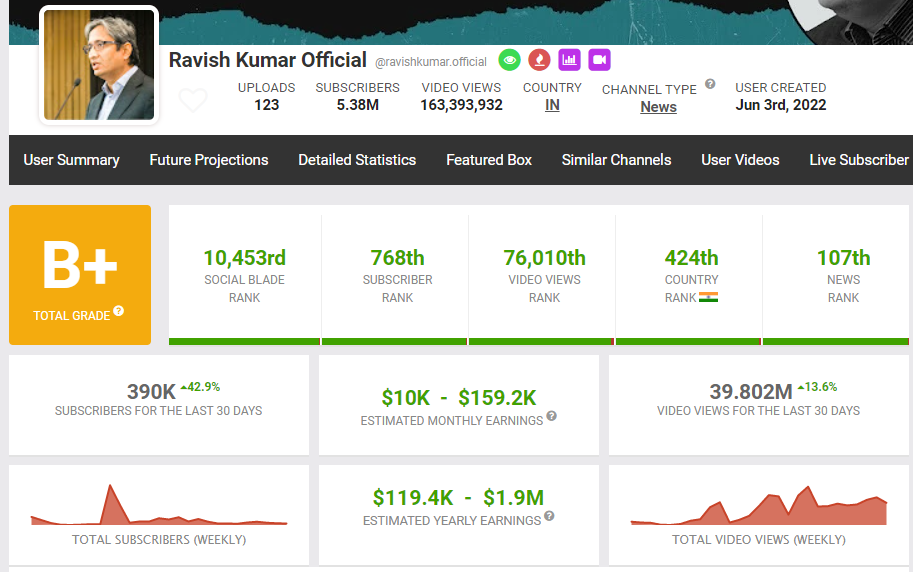913x572 pixels.
Task: Click the 390K subscribers last 30 days value
Action: 151,392
